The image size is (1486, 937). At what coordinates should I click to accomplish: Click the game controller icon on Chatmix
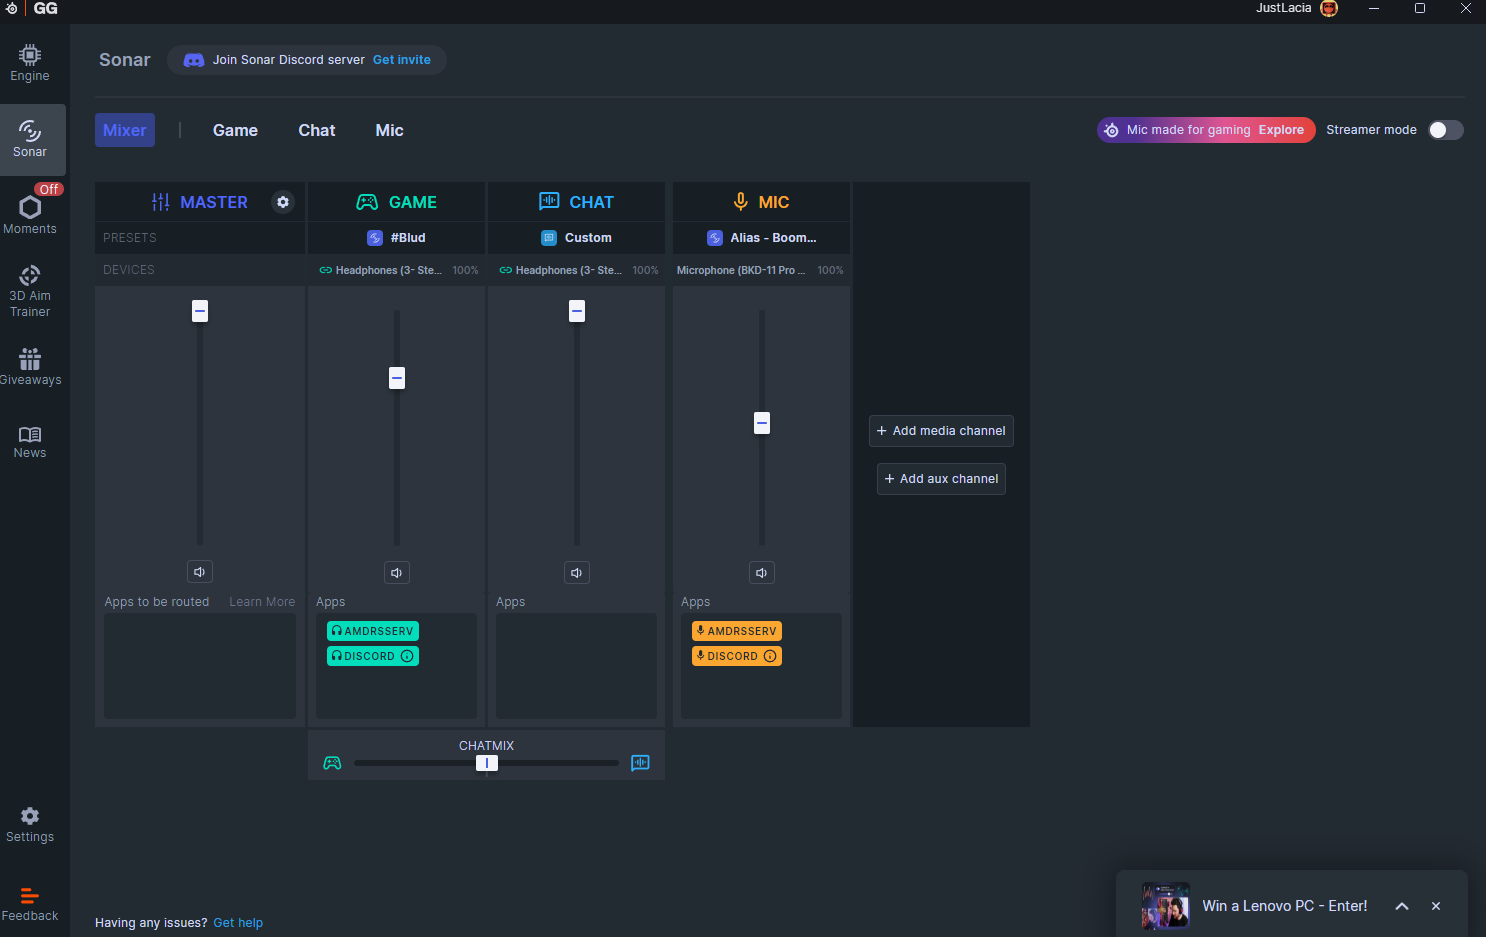click(332, 763)
